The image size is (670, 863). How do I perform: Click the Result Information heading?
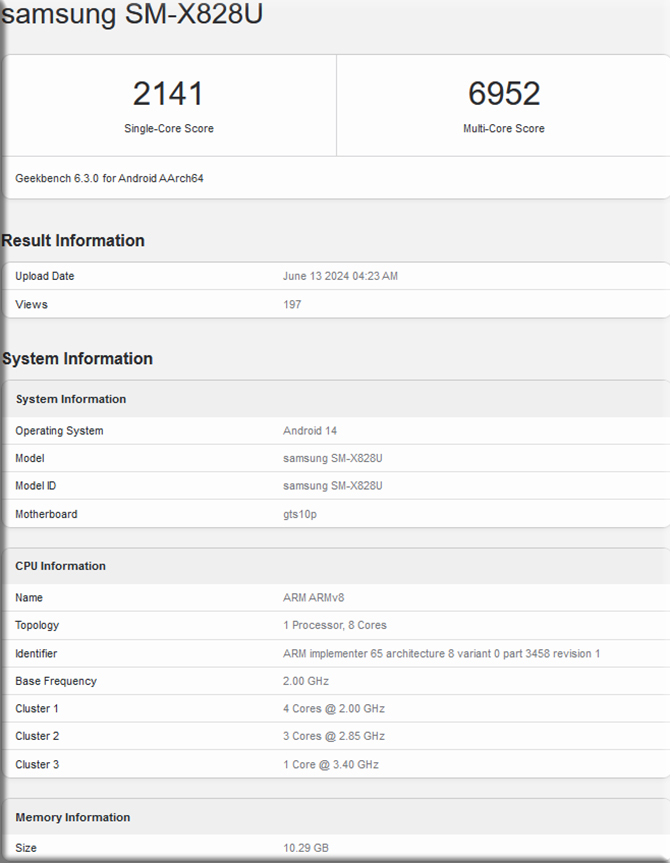[73, 241]
